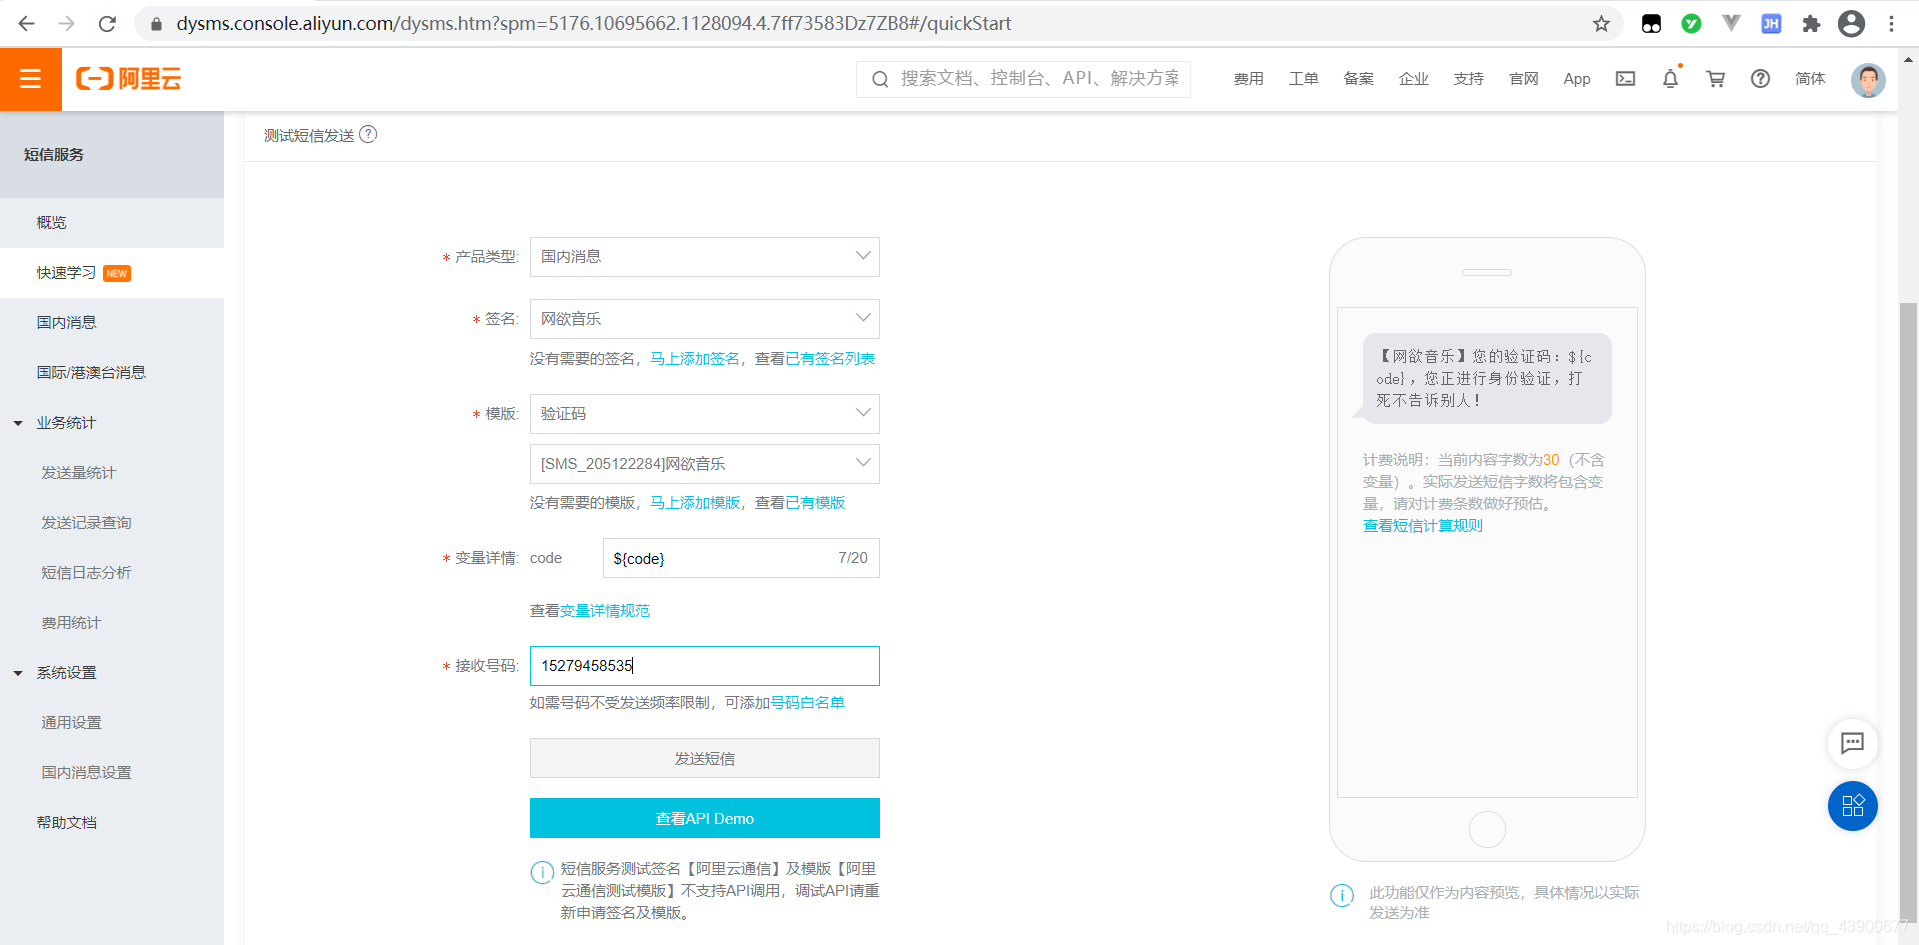Open the 模版 type dropdown 验证码
This screenshot has width=1919, height=945.
[704, 414]
